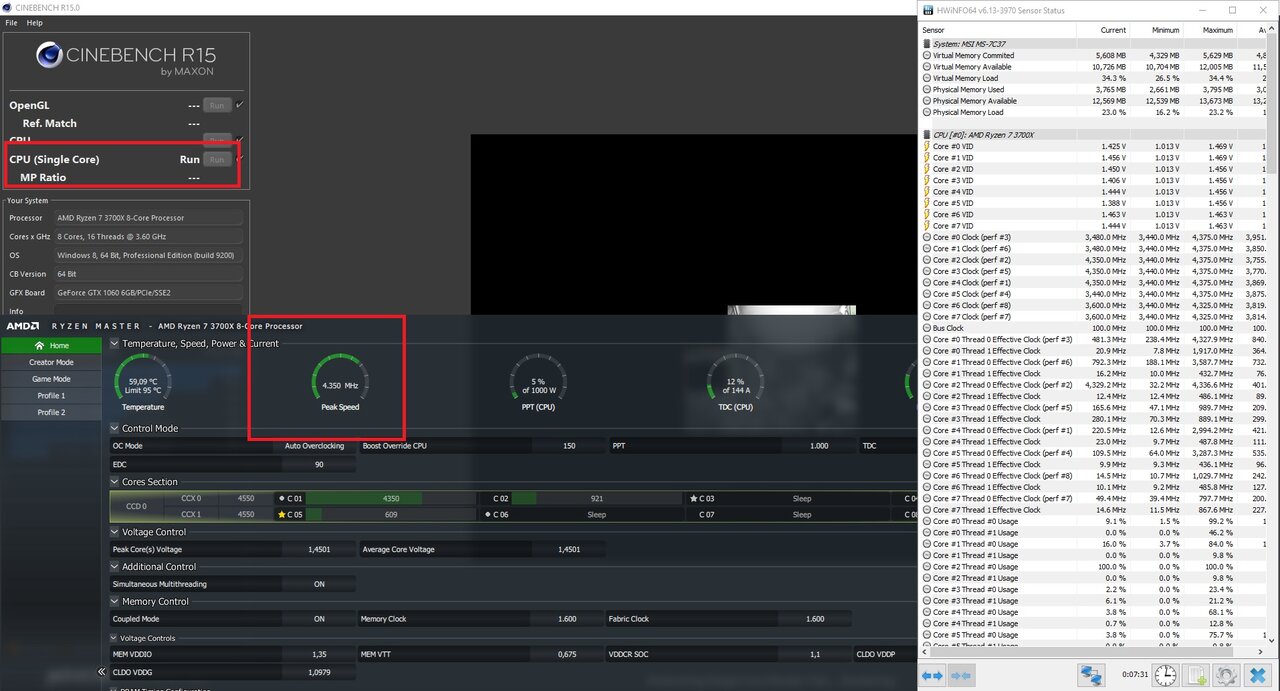The height and width of the screenshot is (691, 1280).
Task: Switch to Creator Mode profile
Action: point(51,362)
